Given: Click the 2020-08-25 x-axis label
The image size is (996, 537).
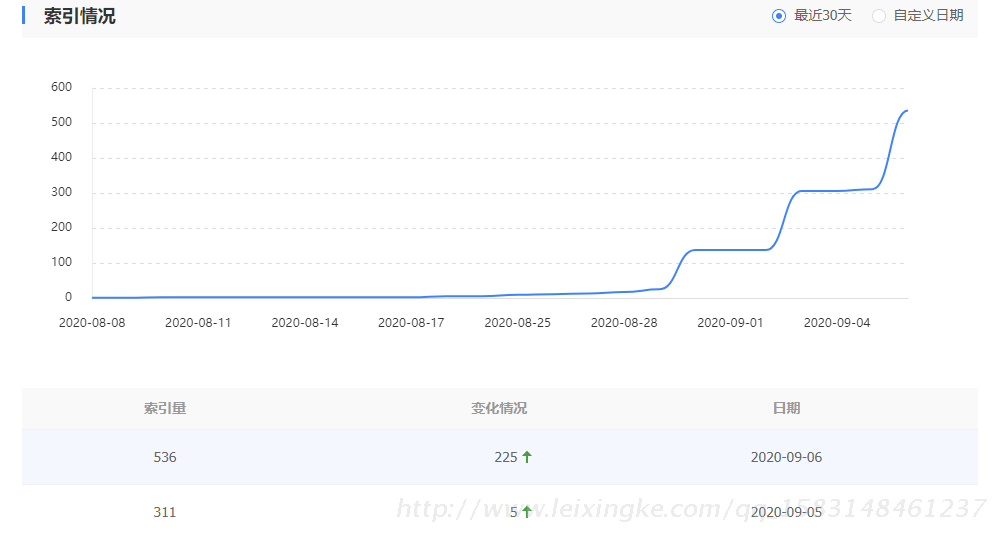Looking at the screenshot, I should (517, 323).
